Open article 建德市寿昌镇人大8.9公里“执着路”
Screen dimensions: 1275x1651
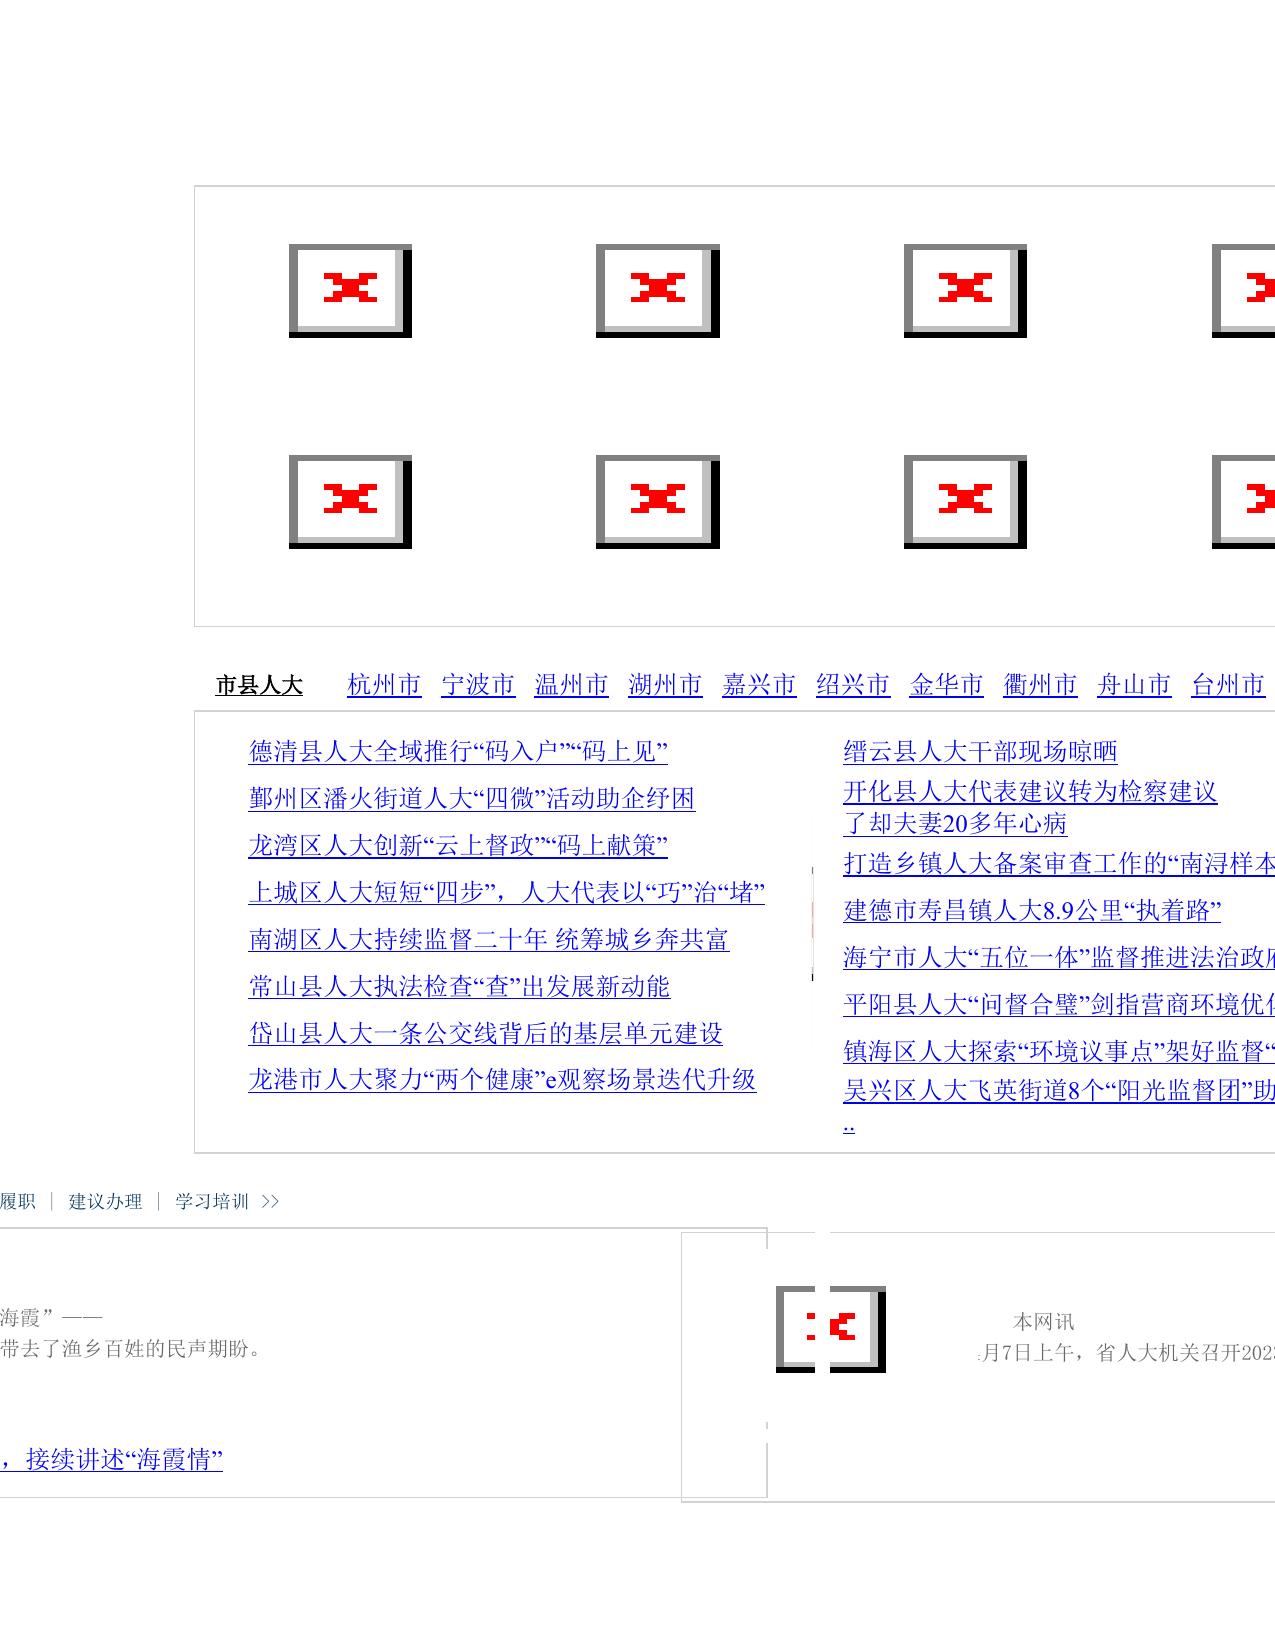pos(1032,911)
